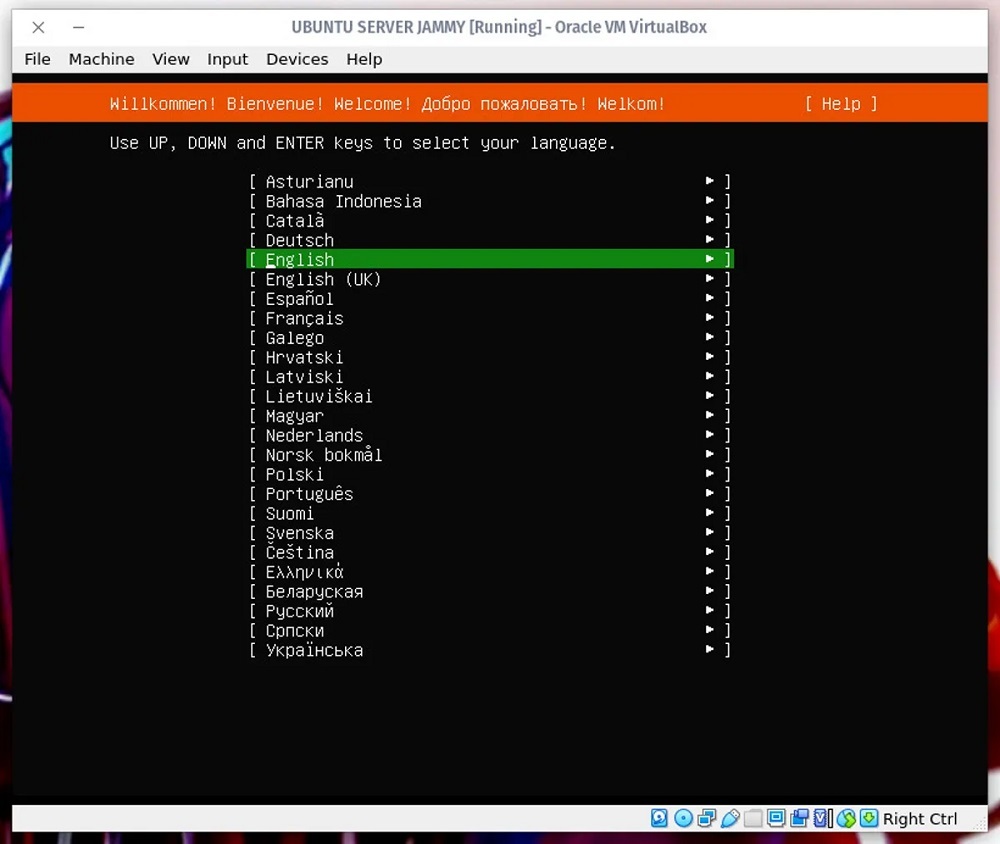The image size is (1000, 844).
Task: Close the VirtualBox window
Action: tap(38, 27)
